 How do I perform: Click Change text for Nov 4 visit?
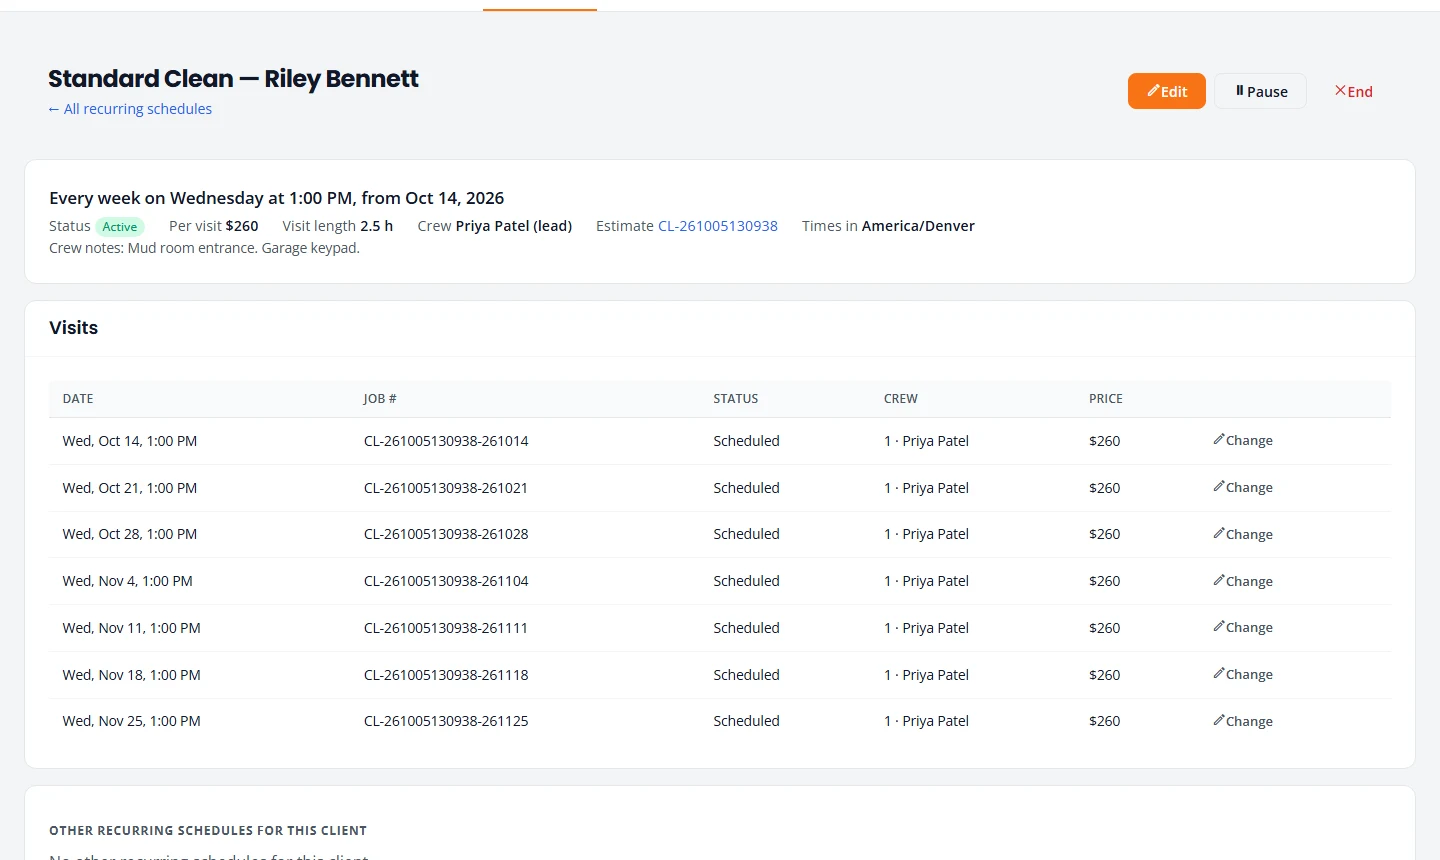(1249, 582)
